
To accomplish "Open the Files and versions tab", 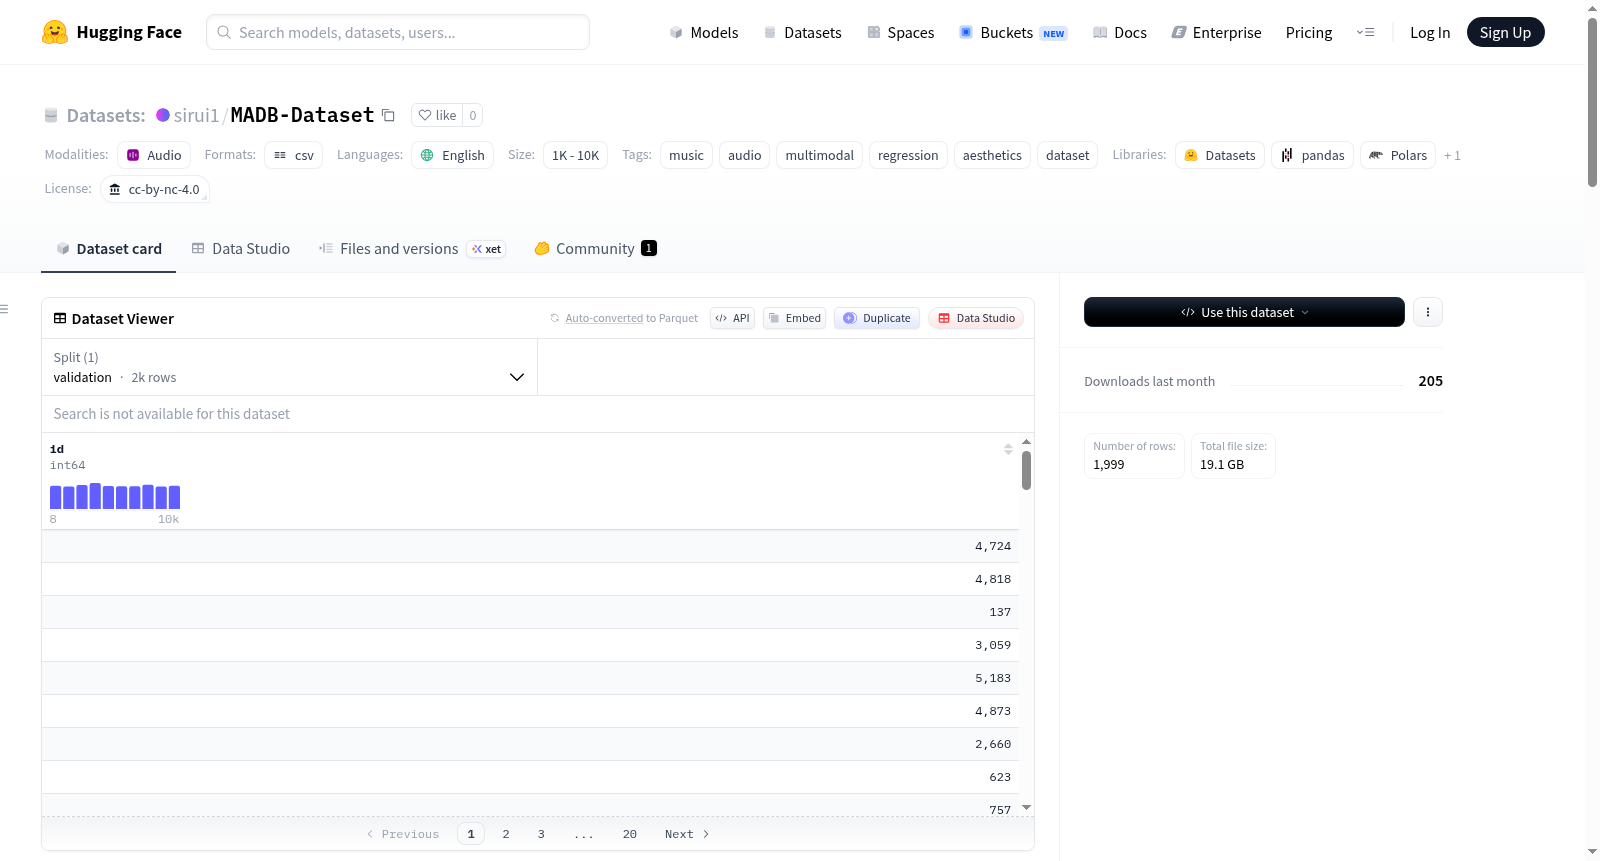I will coord(412,249).
